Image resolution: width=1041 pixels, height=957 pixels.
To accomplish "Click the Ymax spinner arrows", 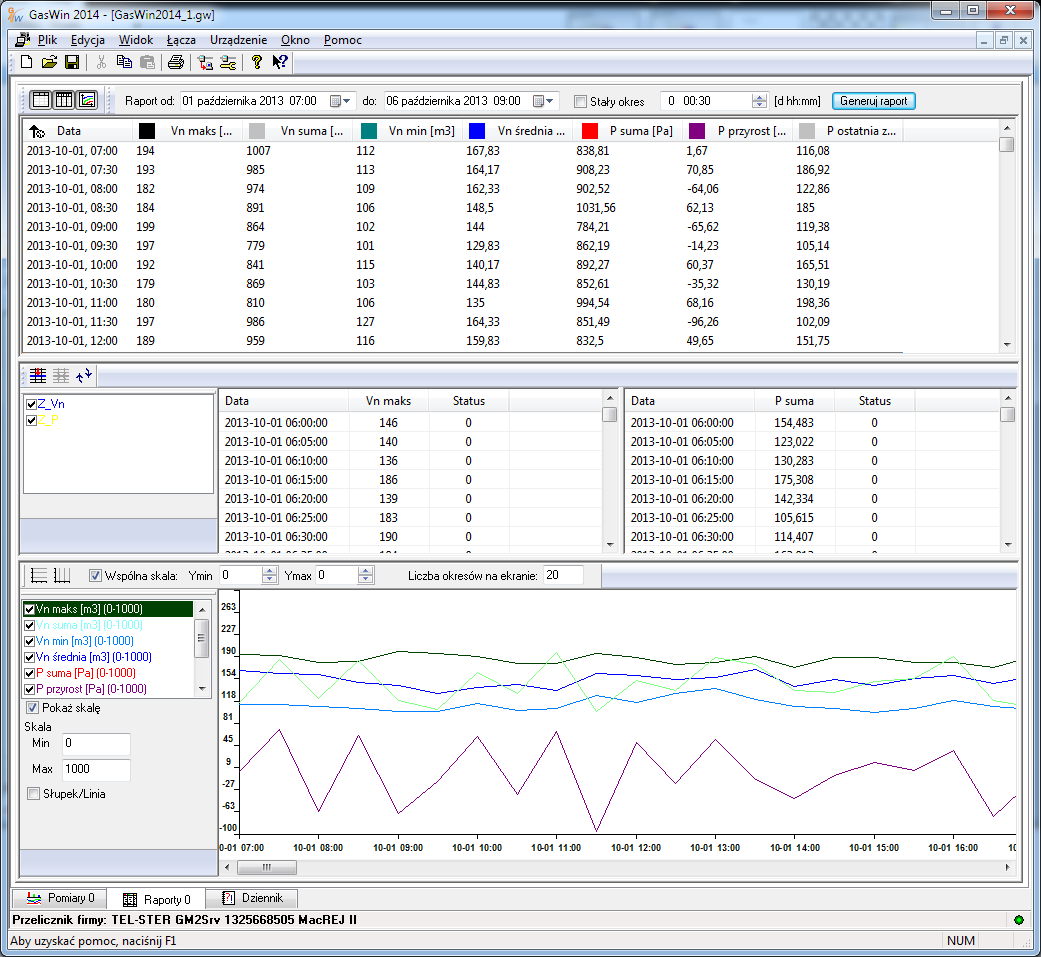I will click(x=365, y=575).
